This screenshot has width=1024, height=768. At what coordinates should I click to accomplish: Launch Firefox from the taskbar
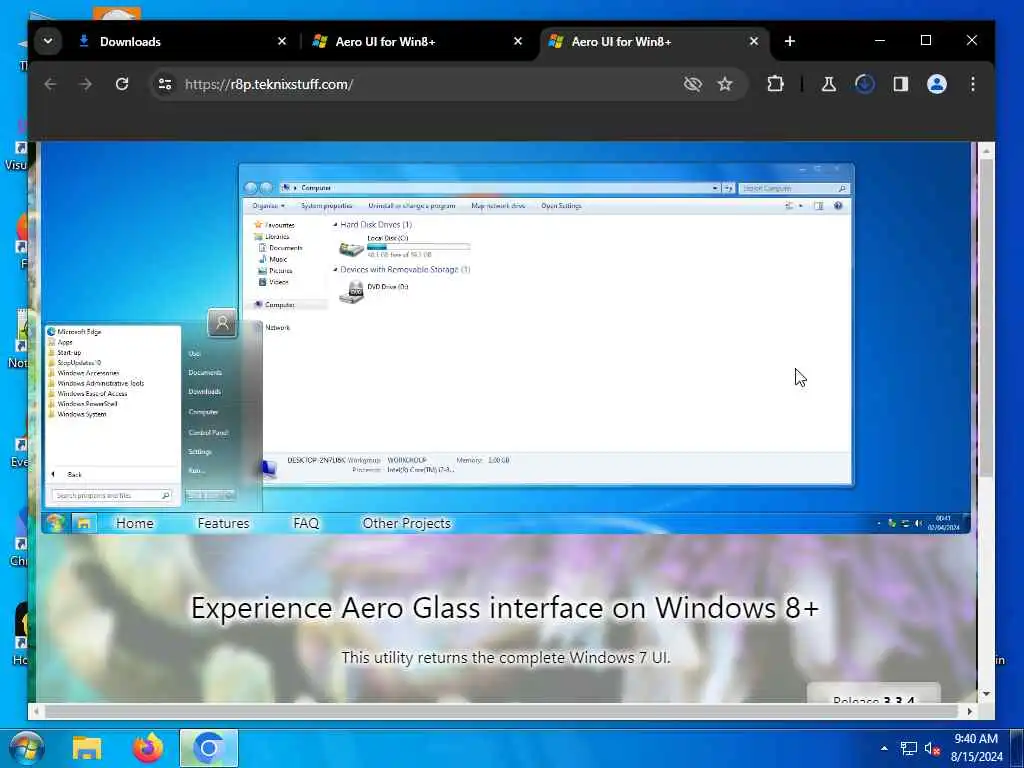[x=148, y=748]
